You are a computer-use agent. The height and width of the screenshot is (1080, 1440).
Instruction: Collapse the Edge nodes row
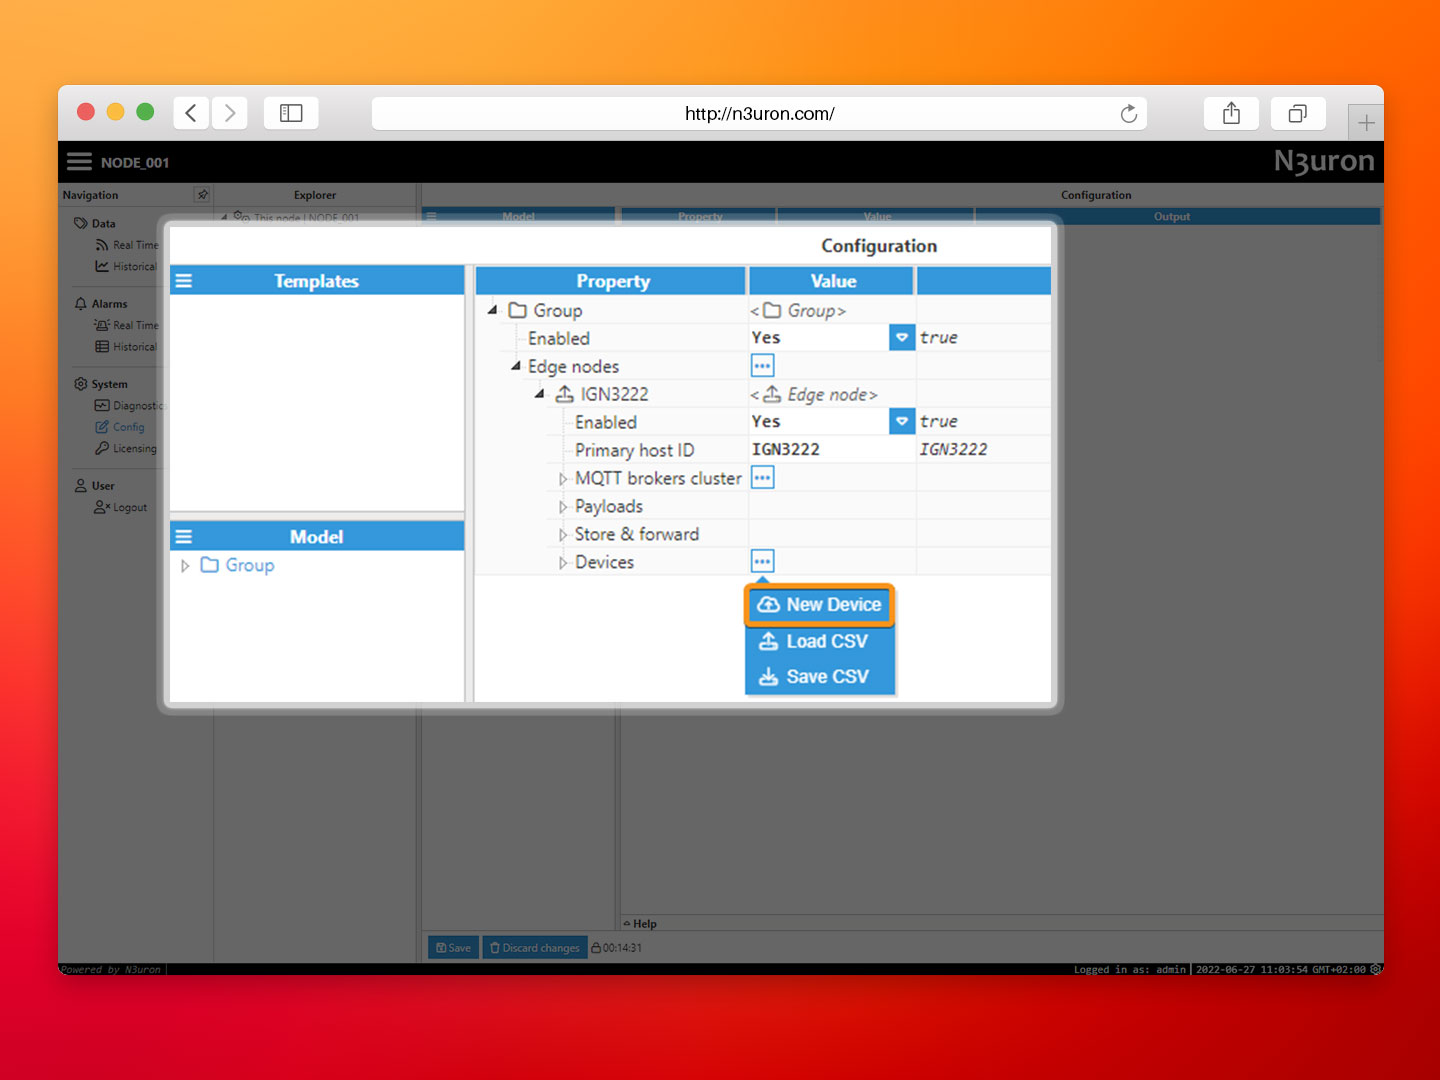pos(516,366)
